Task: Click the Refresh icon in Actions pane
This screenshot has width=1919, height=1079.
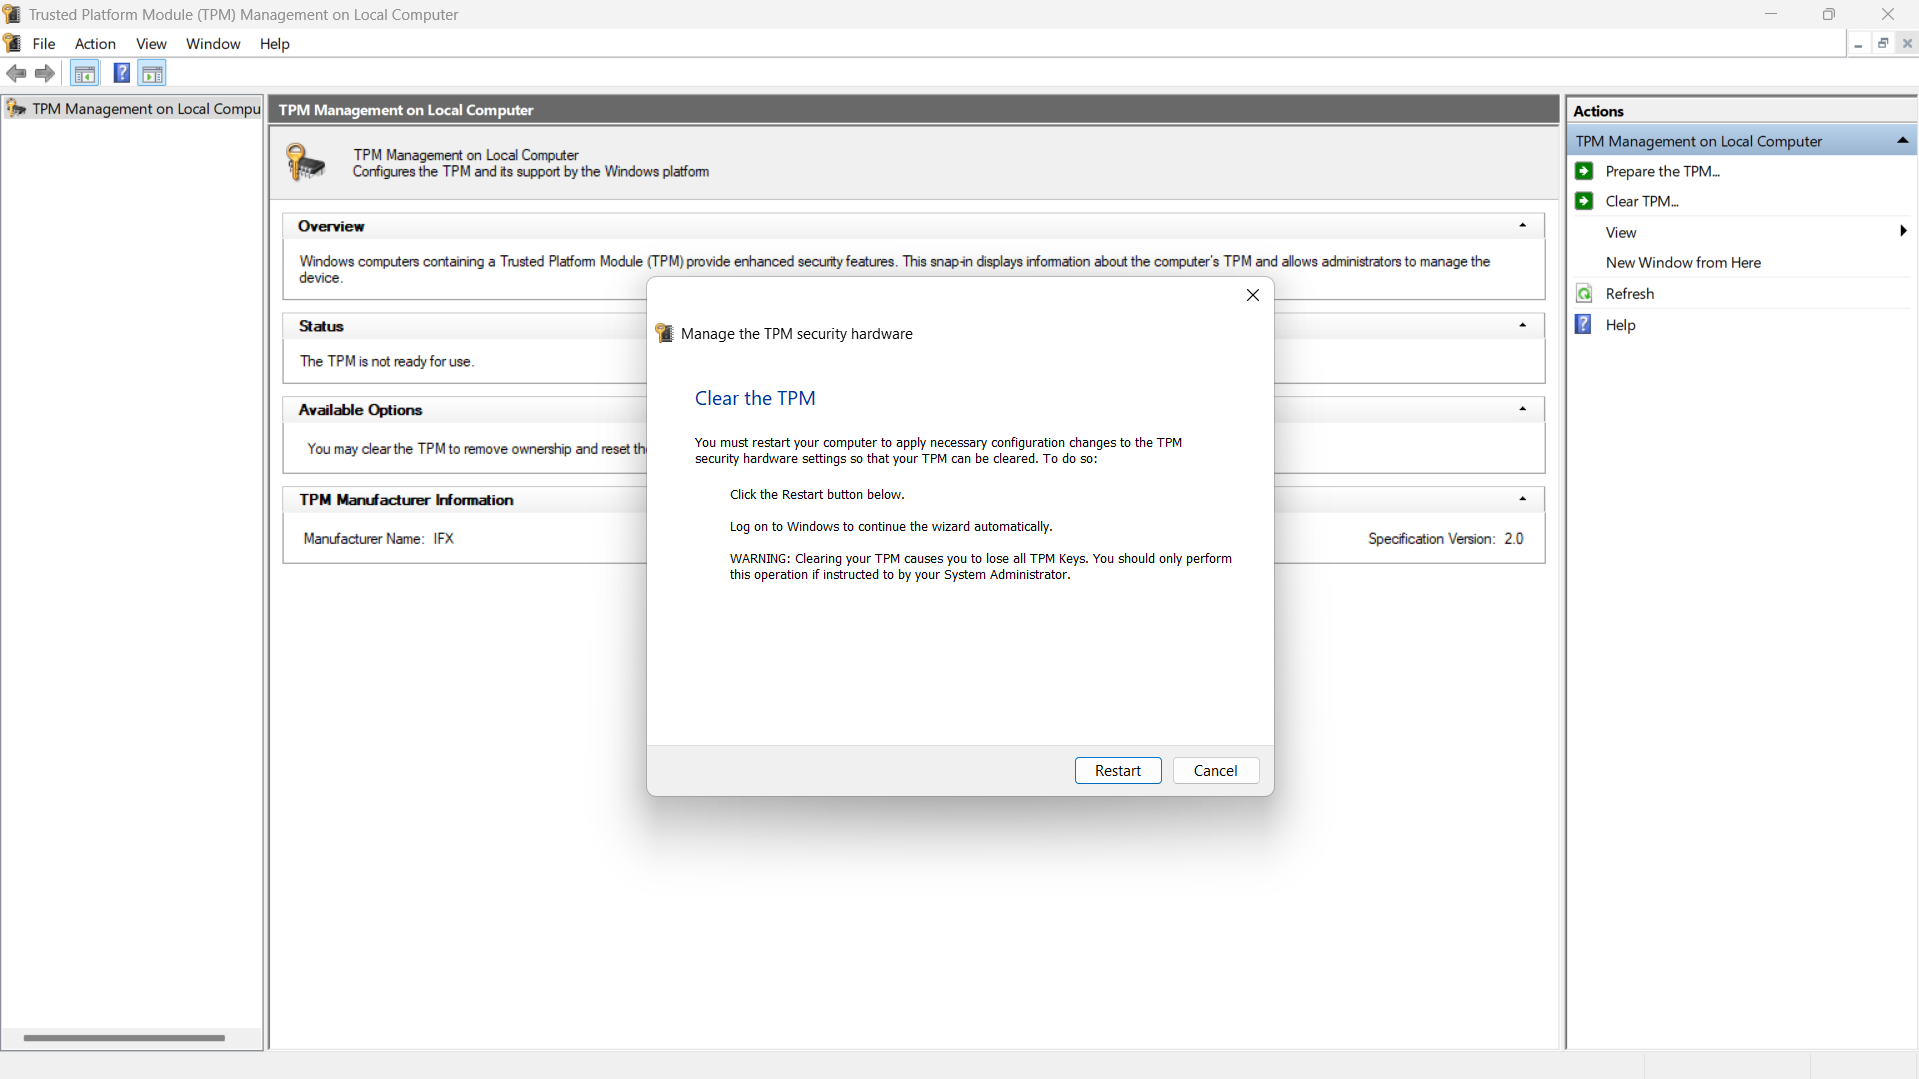Action: tap(1584, 293)
